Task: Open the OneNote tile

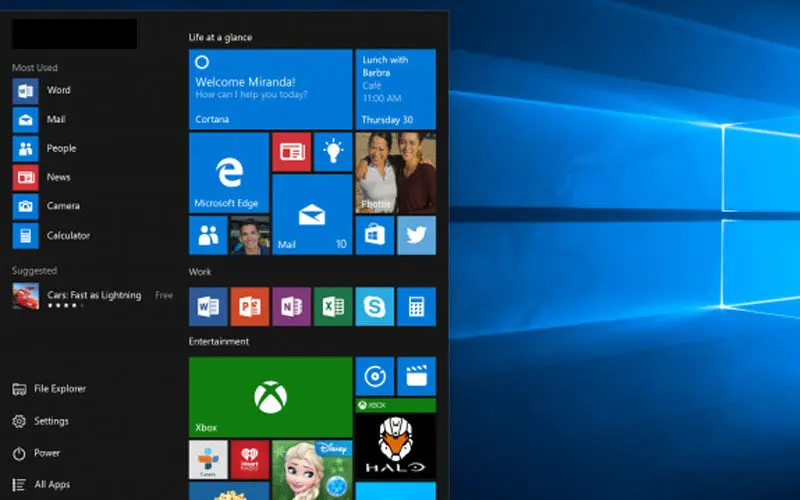Action: 291,307
